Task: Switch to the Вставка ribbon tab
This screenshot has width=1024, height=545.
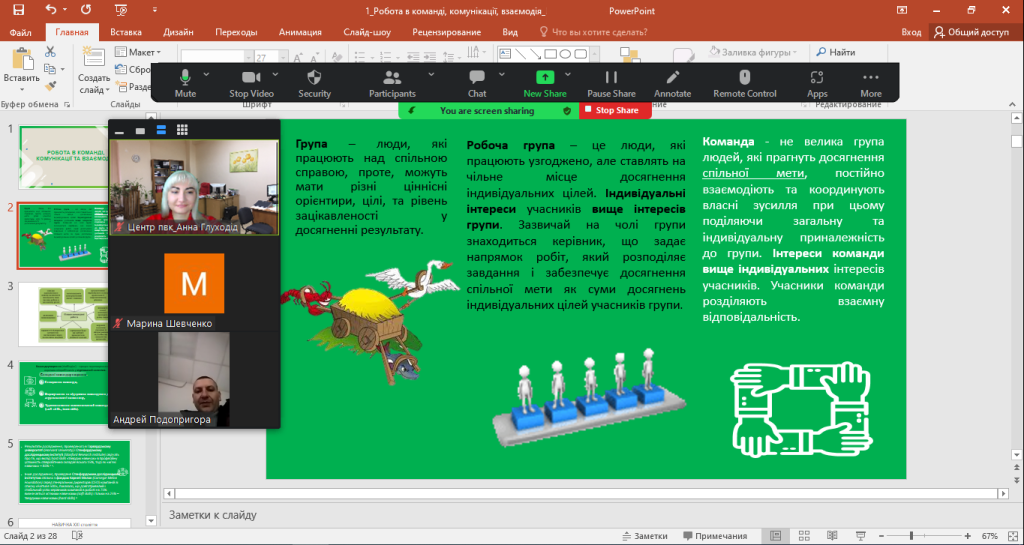Action: 125,32
